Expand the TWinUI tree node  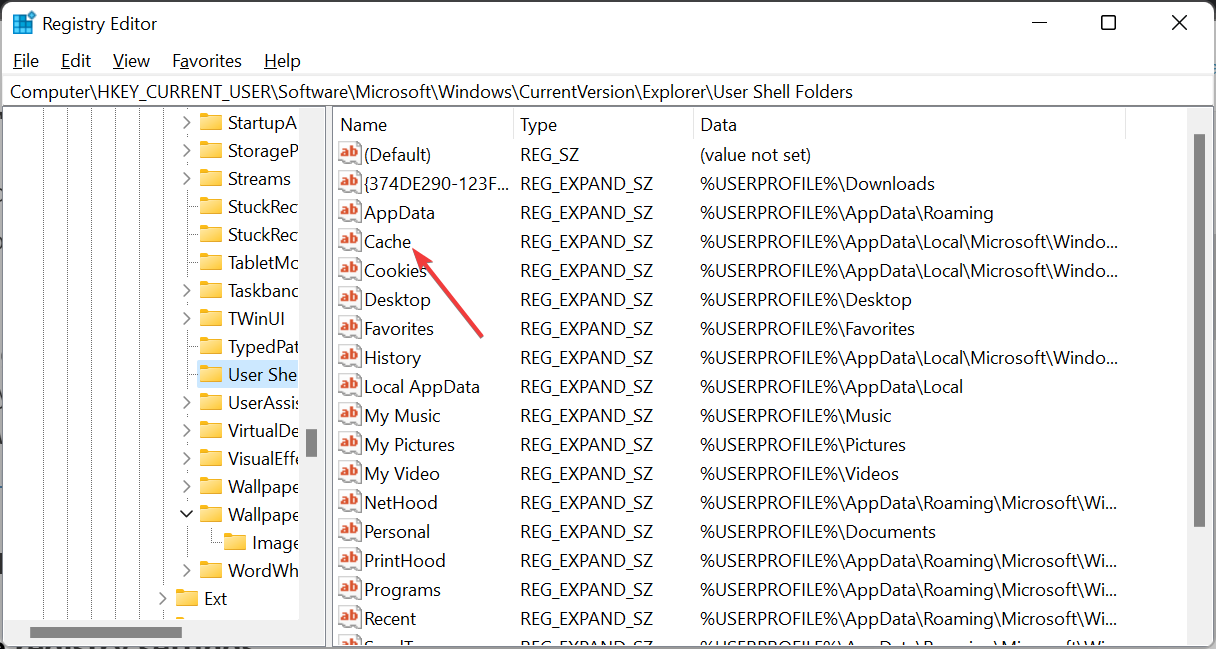click(186, 318)
